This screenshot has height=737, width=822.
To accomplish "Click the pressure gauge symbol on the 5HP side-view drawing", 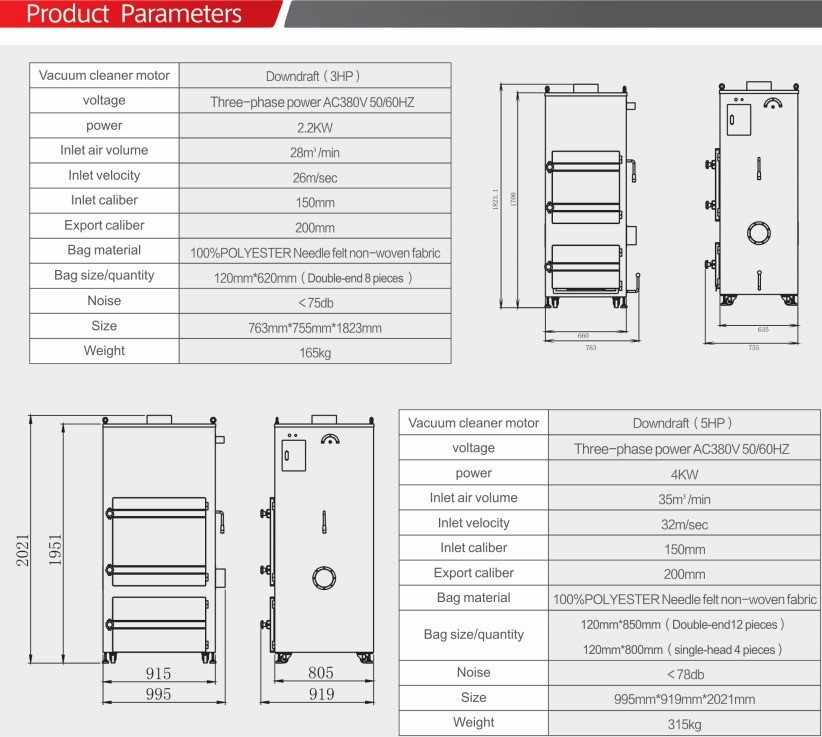I will coord(330,438).
